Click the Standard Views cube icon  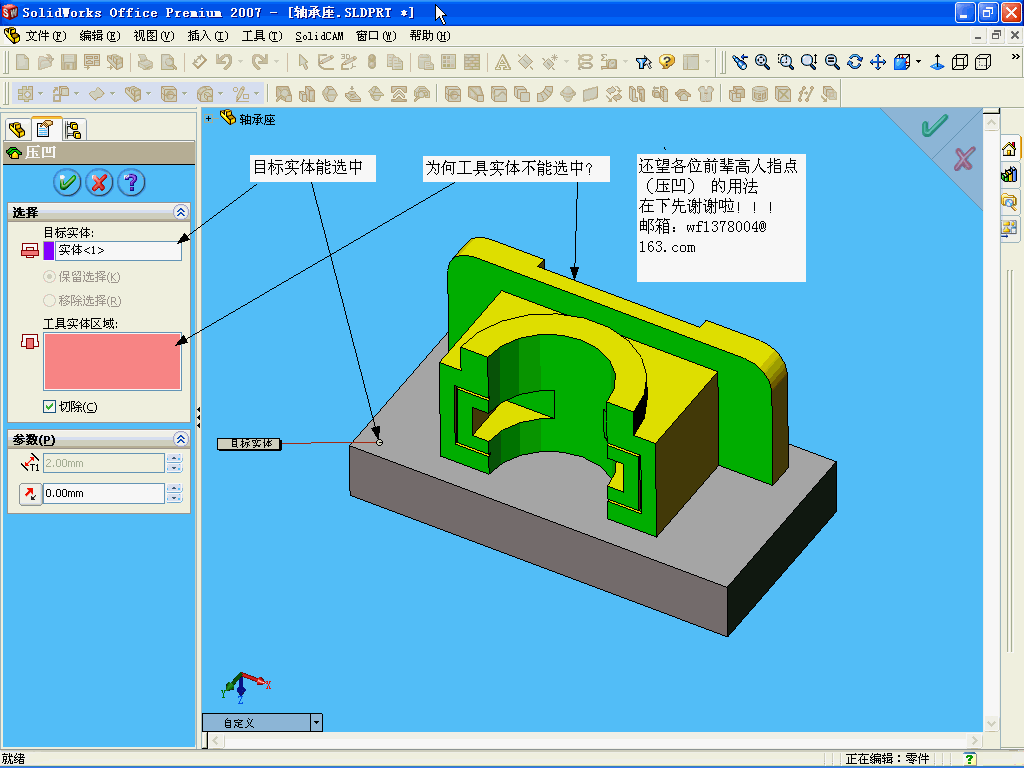click(902, 62)
